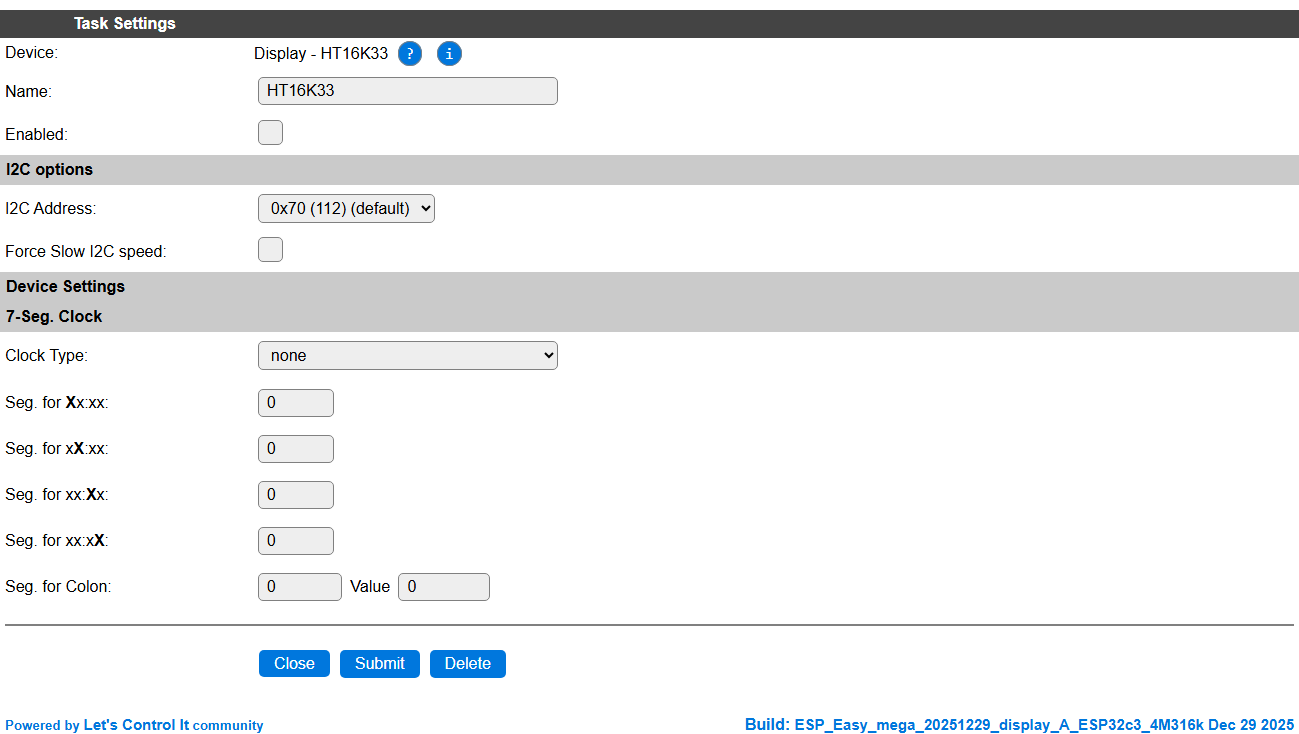Viewport: 1299px width, 734px height.
Task: Open the question mark help icon
Action: 410,54
